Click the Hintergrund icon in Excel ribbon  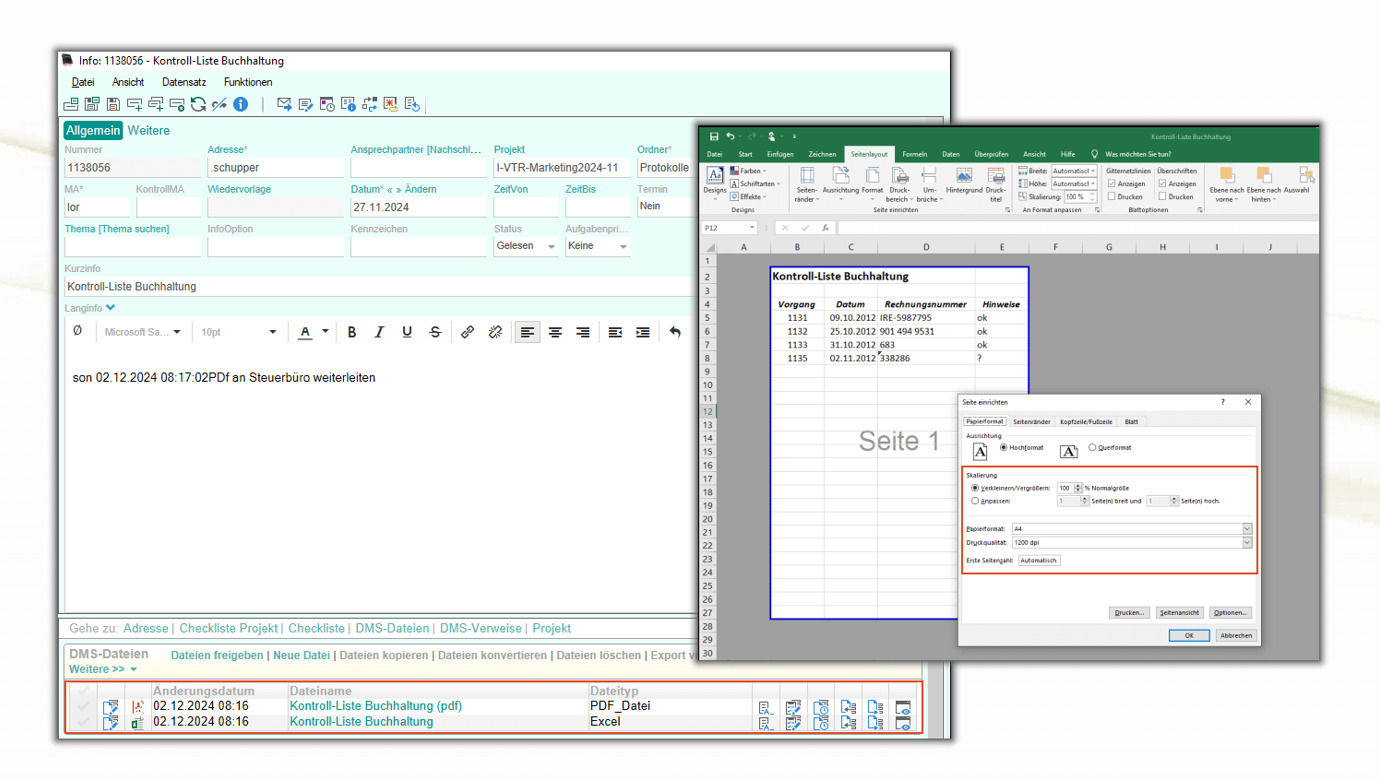(963, 183)
